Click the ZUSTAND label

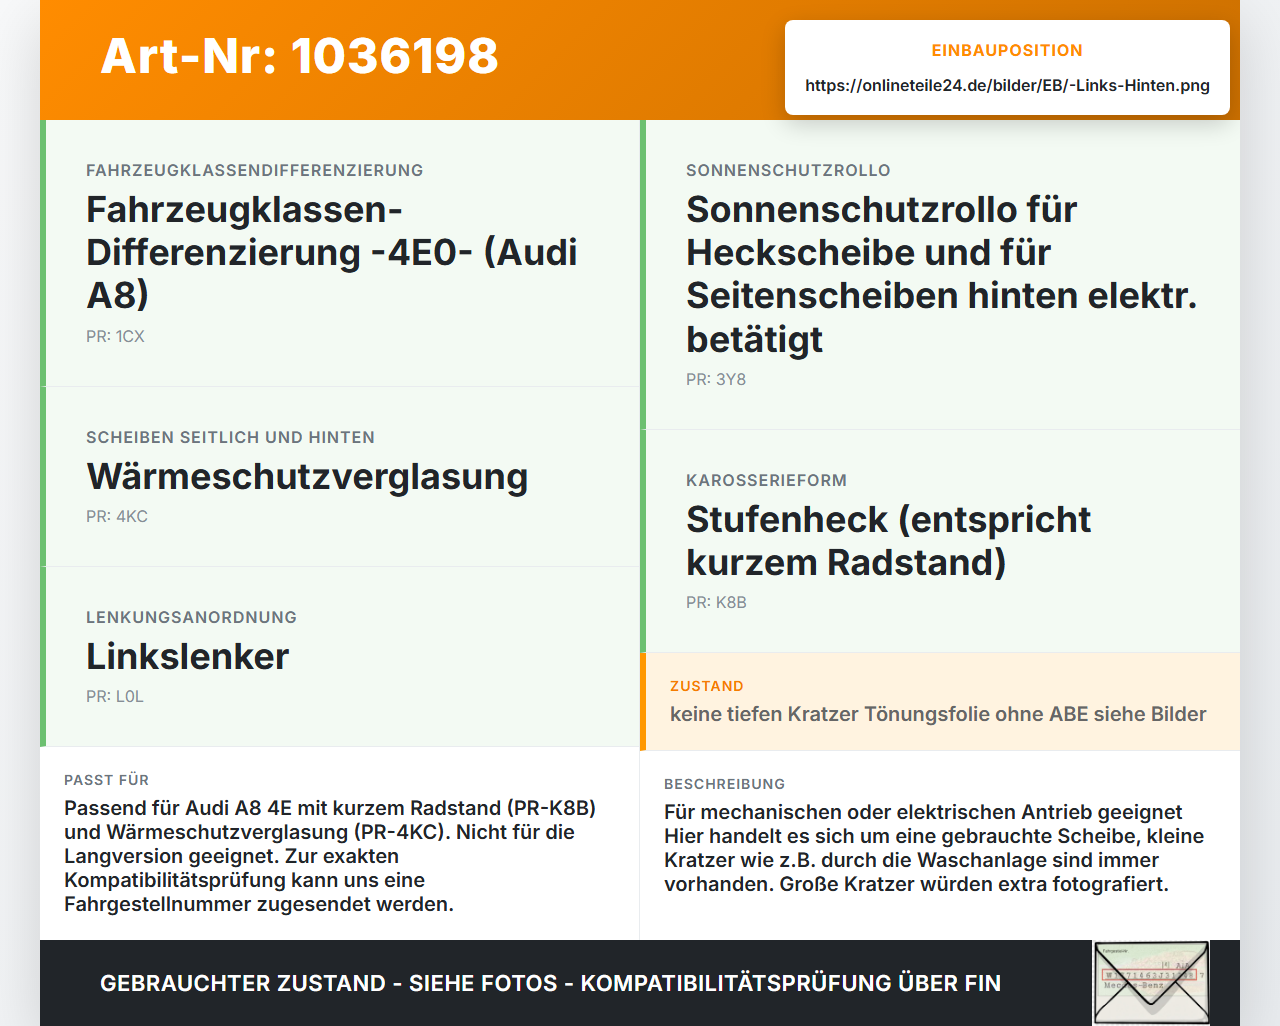[x=707, y=686]
